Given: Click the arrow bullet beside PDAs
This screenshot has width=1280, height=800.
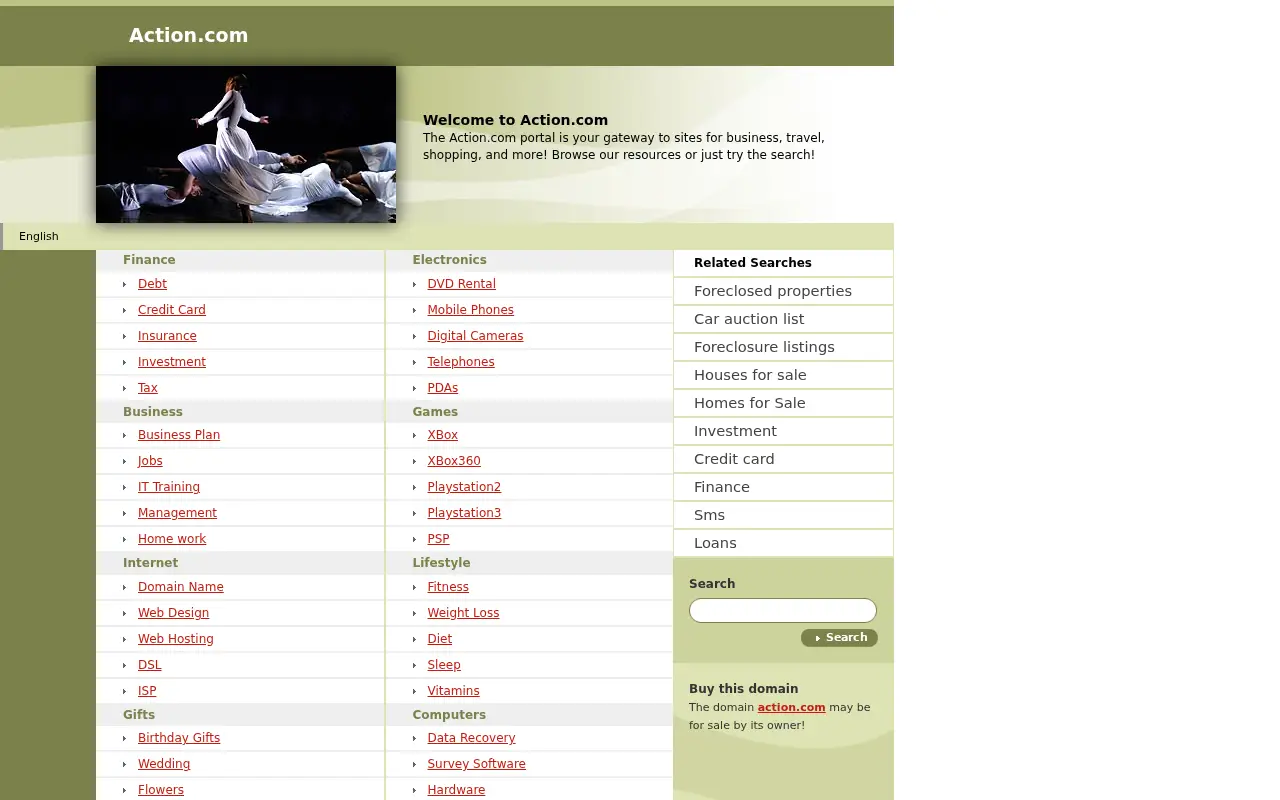Looking at the screenshot, I should click(414, 389).
